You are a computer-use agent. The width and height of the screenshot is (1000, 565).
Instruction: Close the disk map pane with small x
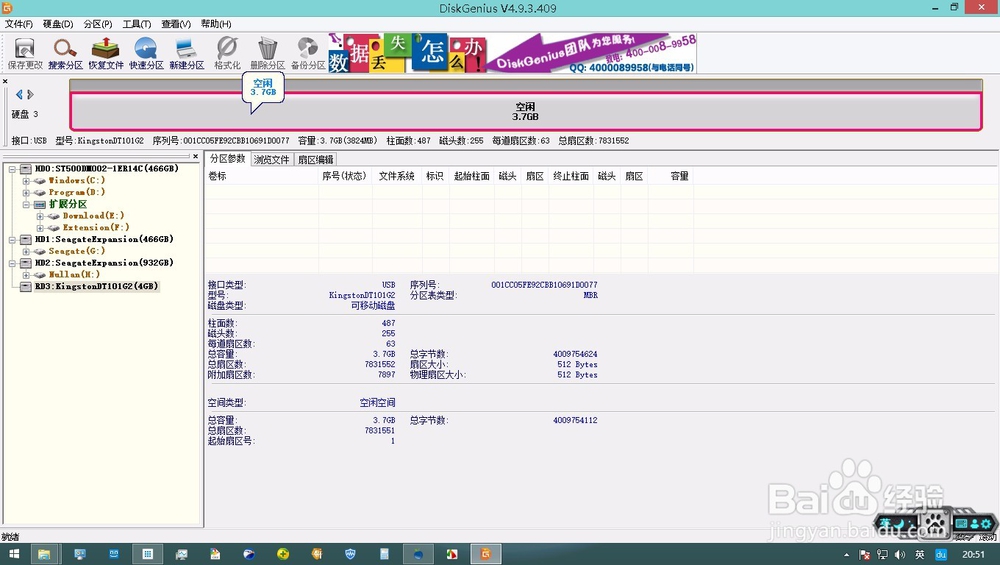(5, 81)
